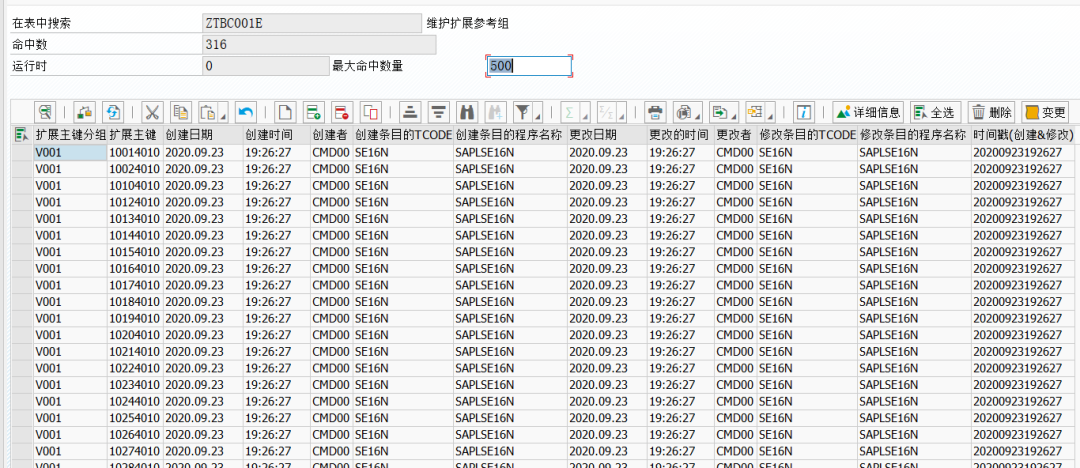Image resolution: width=1080 pixels, height=468 pixels.
Task: Click the 创建条目的程序名称 column header
Action: [x=510, y=134]
